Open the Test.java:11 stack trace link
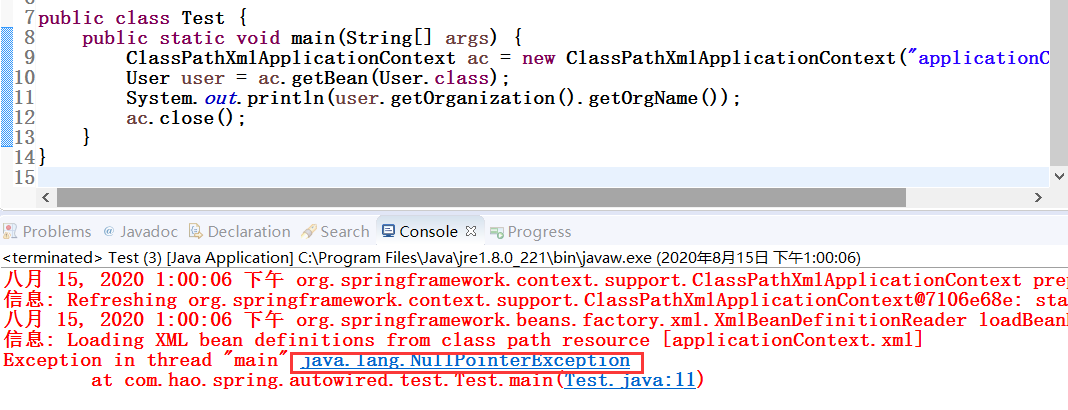This screenshot has width=1068, height=410. [631, 380]
